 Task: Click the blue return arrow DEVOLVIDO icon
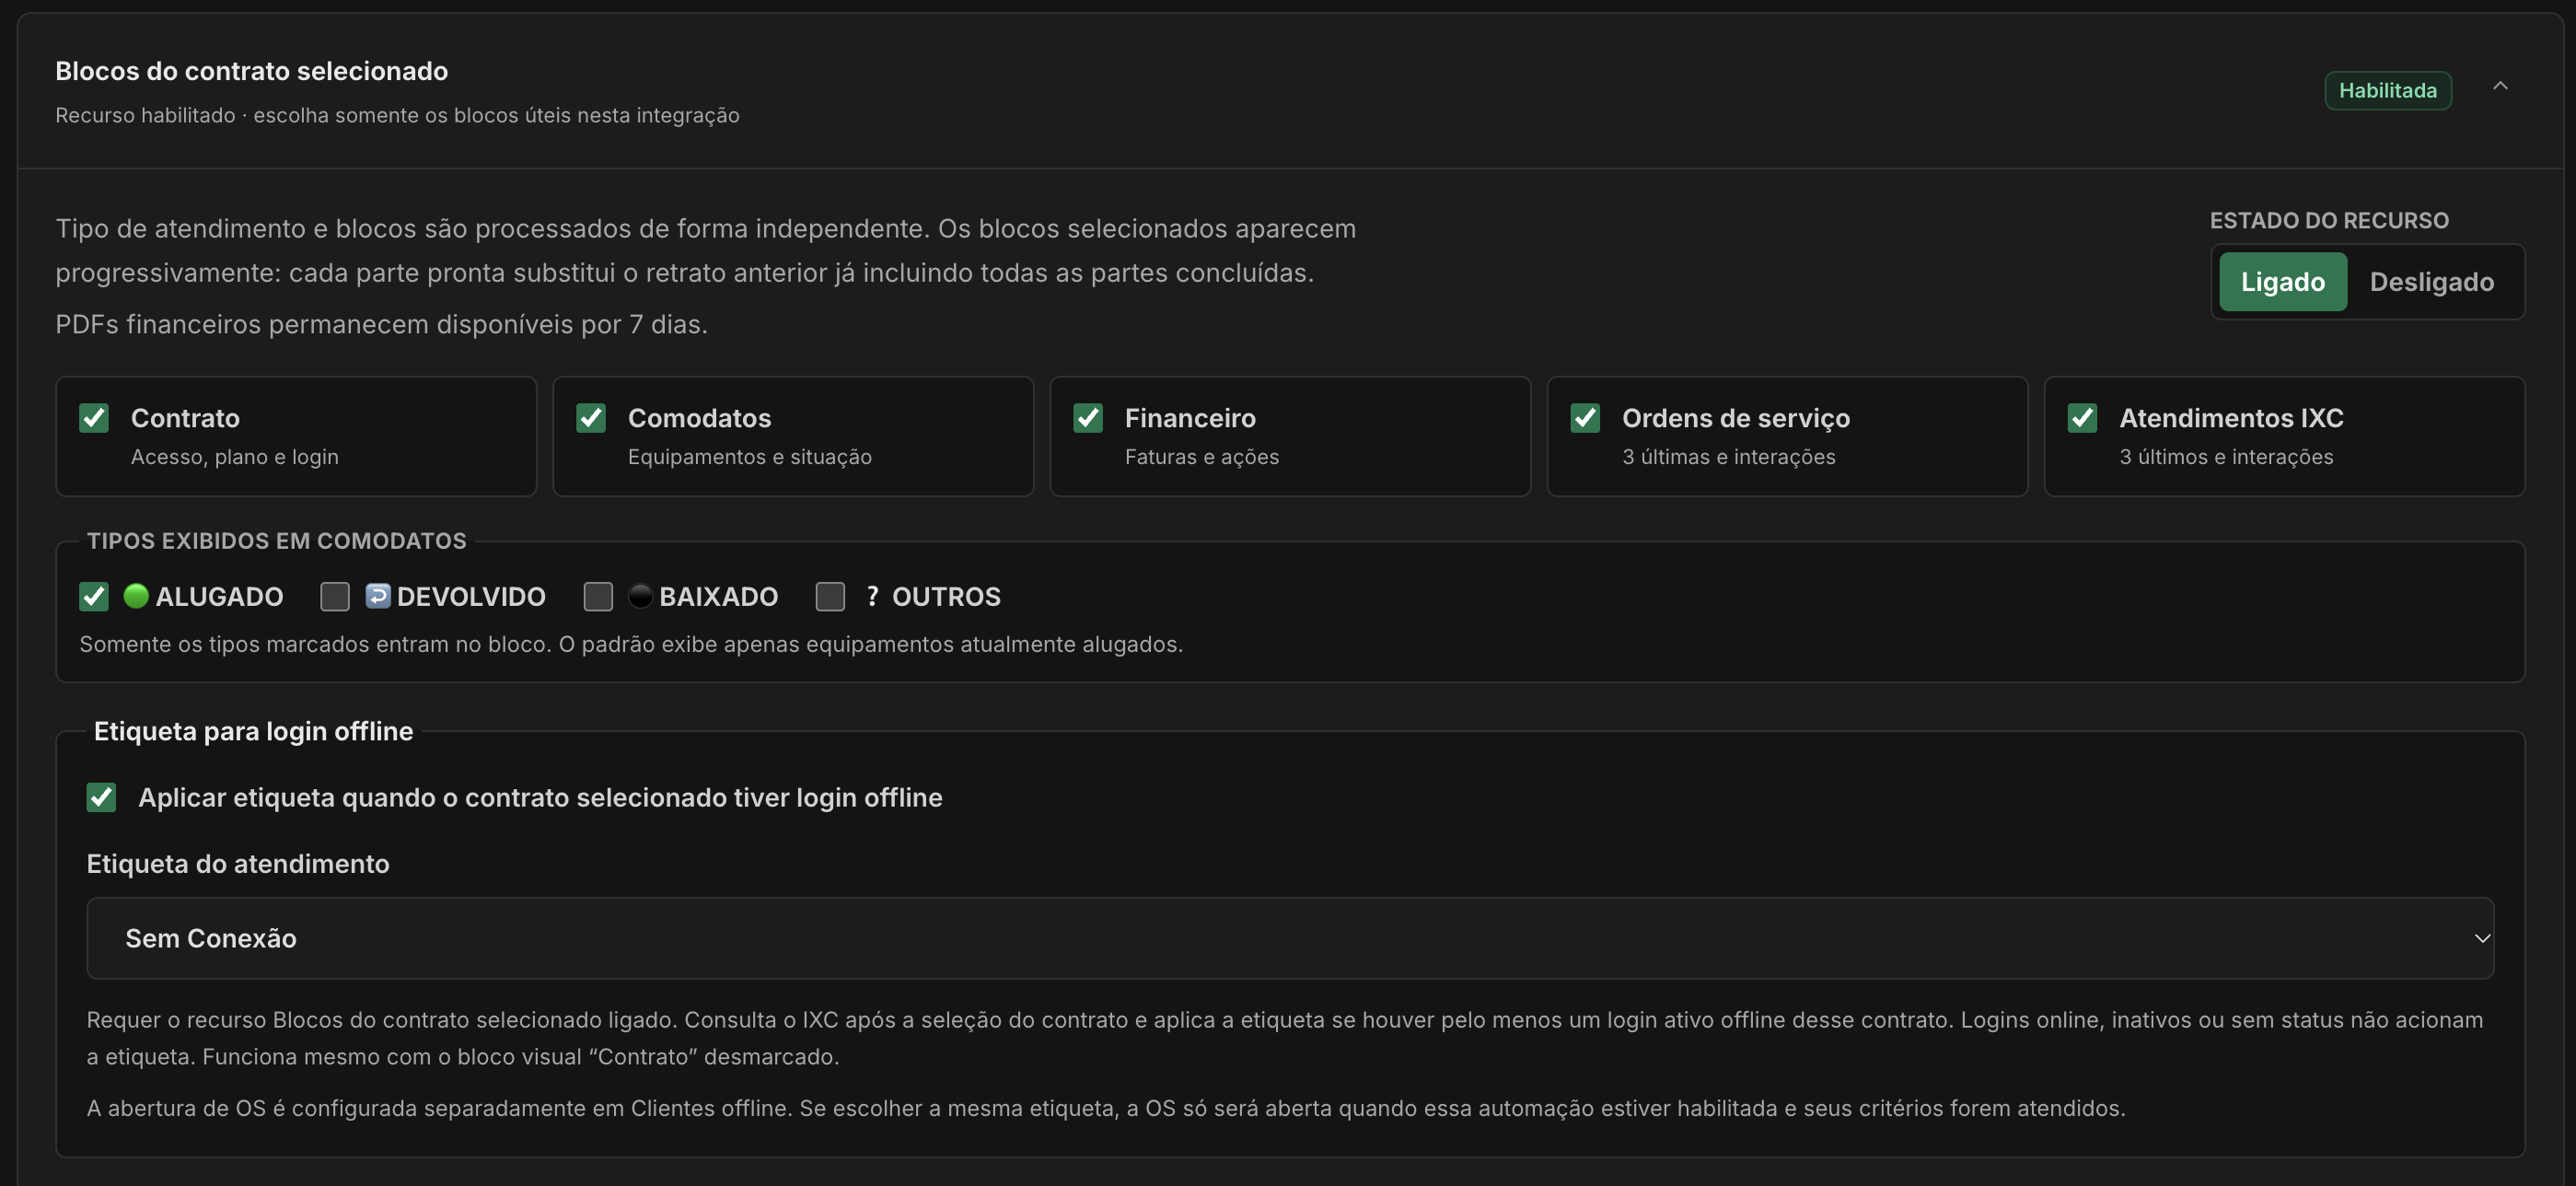click(378, 596)
